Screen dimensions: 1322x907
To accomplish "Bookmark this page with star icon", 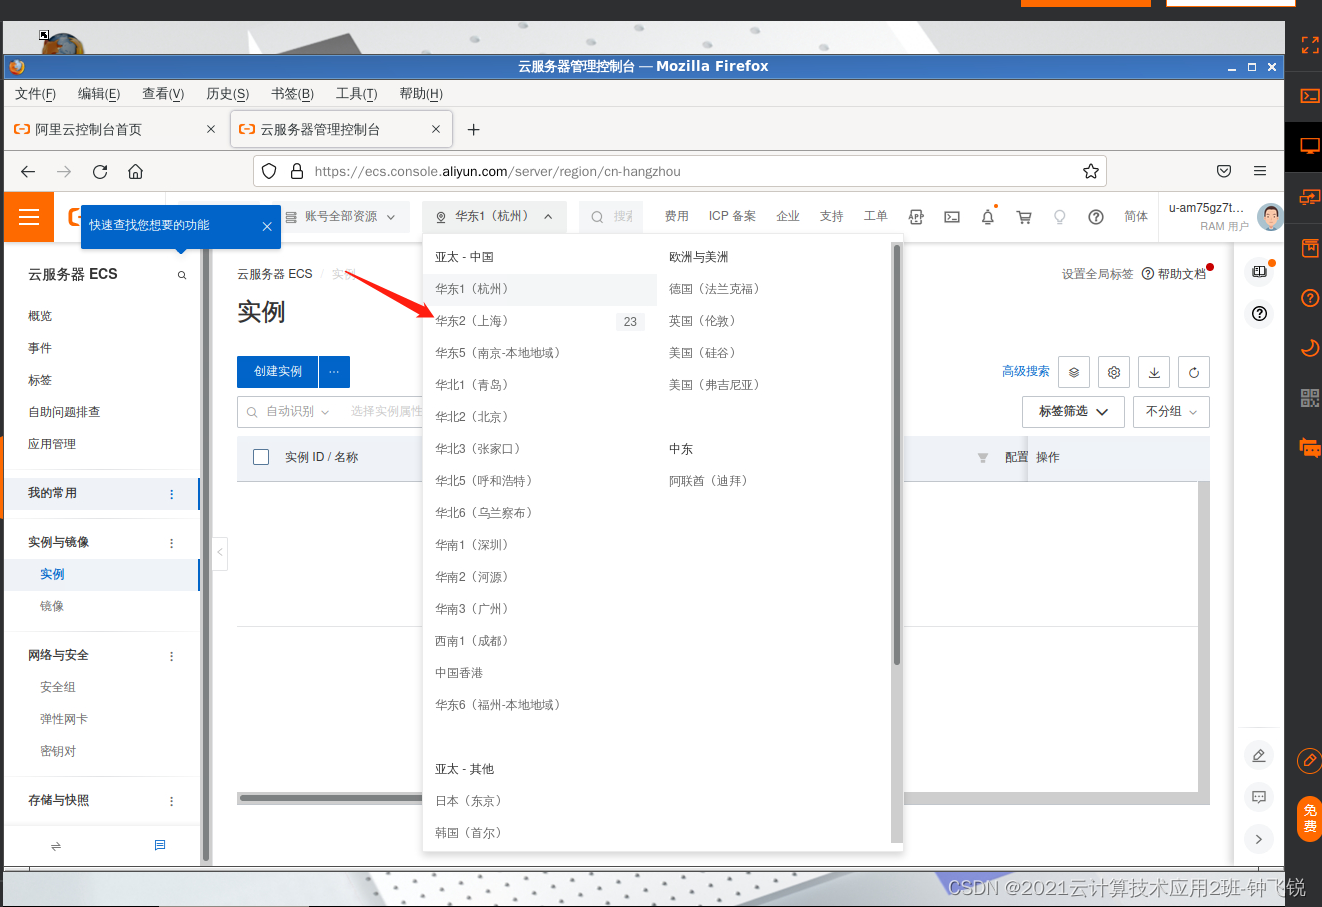I will (1091, 171).
